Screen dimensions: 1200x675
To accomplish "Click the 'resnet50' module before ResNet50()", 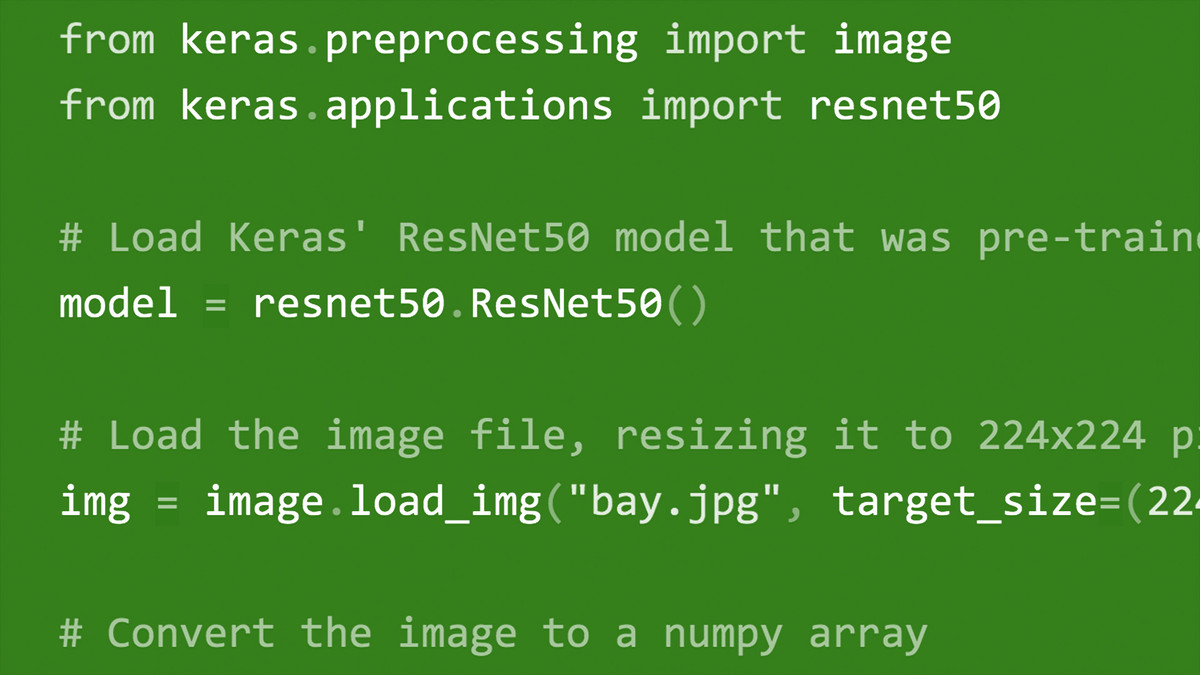I will pos(348,303).
